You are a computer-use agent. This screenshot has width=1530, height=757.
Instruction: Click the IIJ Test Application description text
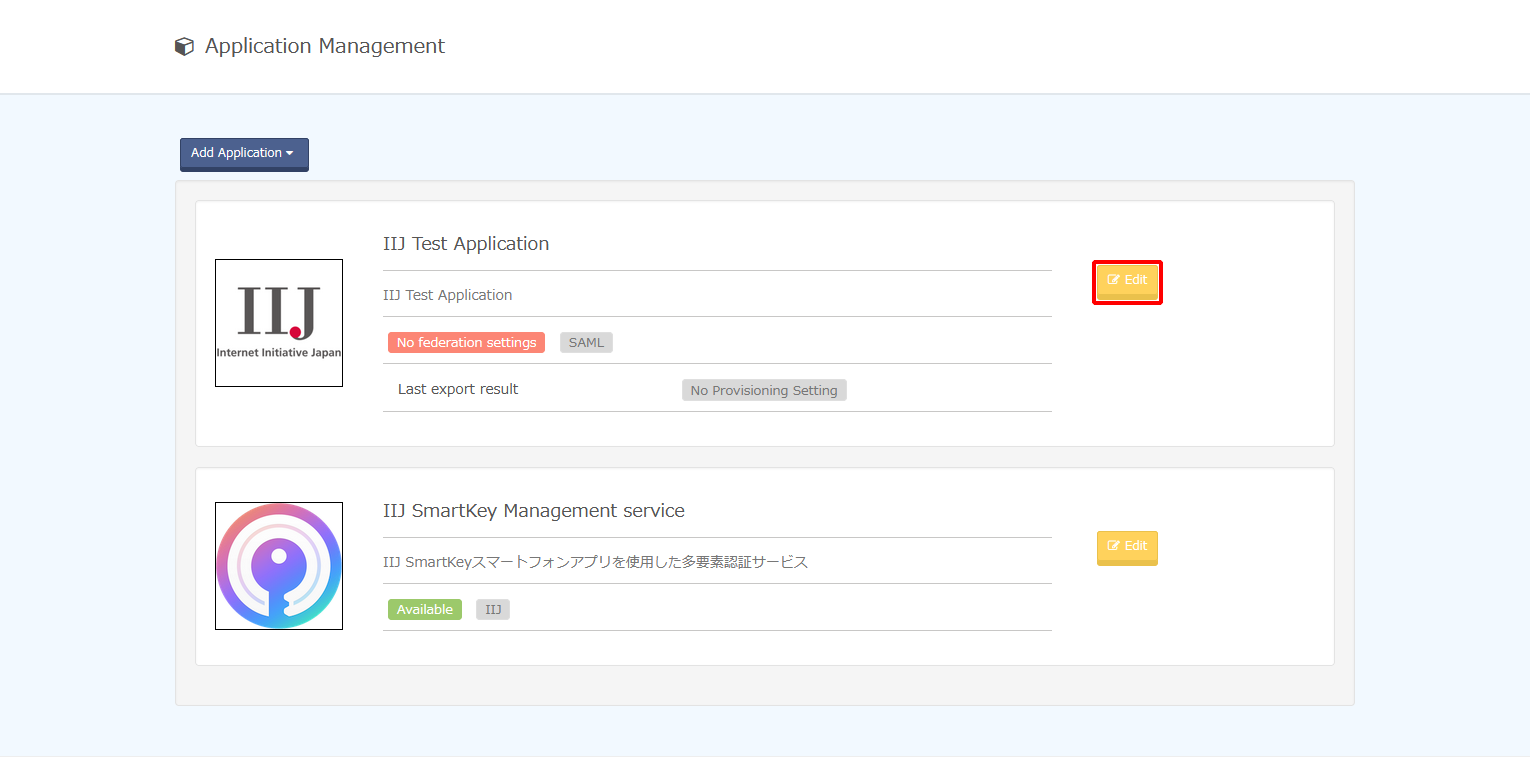pos(447,295)
